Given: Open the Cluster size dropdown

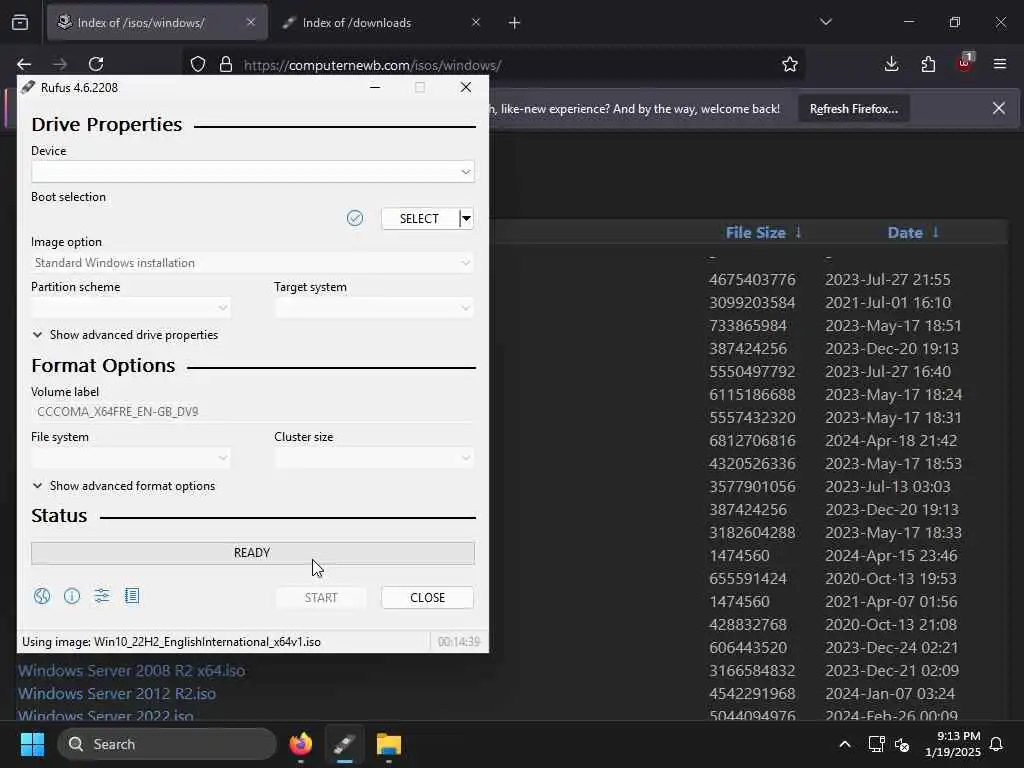Looking at the screenshot, I should coord(374,458).
